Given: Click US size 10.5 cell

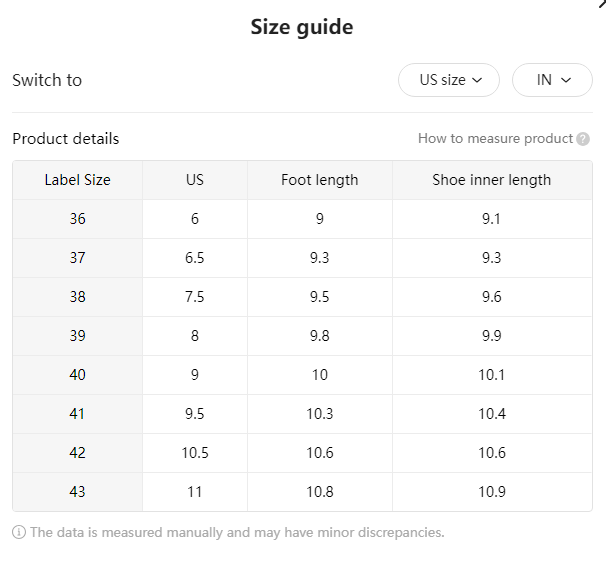Looking at the screenshot, I should [x=195, y=453].
